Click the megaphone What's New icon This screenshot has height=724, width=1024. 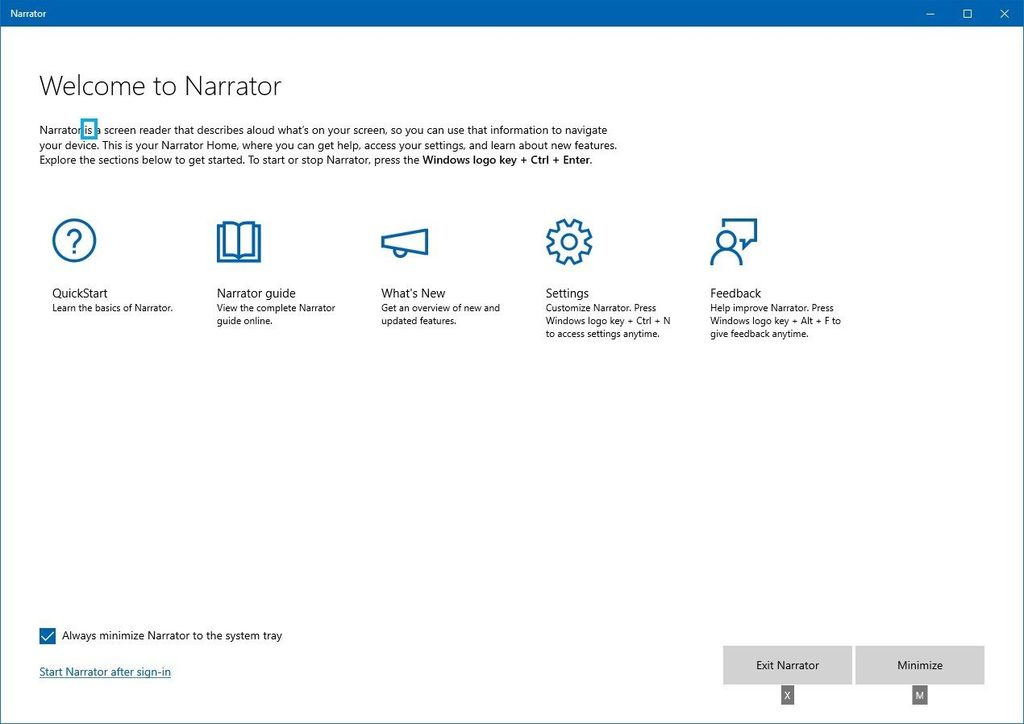tap(404, 240)
